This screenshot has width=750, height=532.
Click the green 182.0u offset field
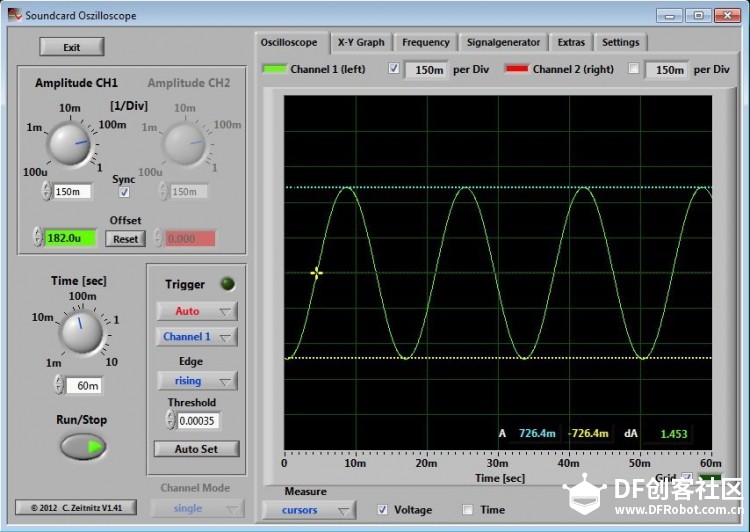pyautogui.click(x=70, y=238)
